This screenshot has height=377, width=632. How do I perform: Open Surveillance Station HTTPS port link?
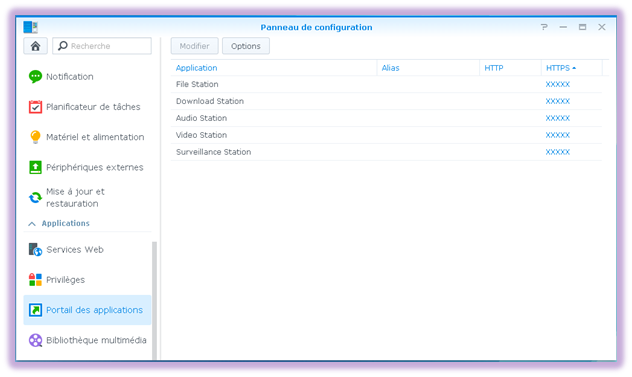(x=557, y=152)
